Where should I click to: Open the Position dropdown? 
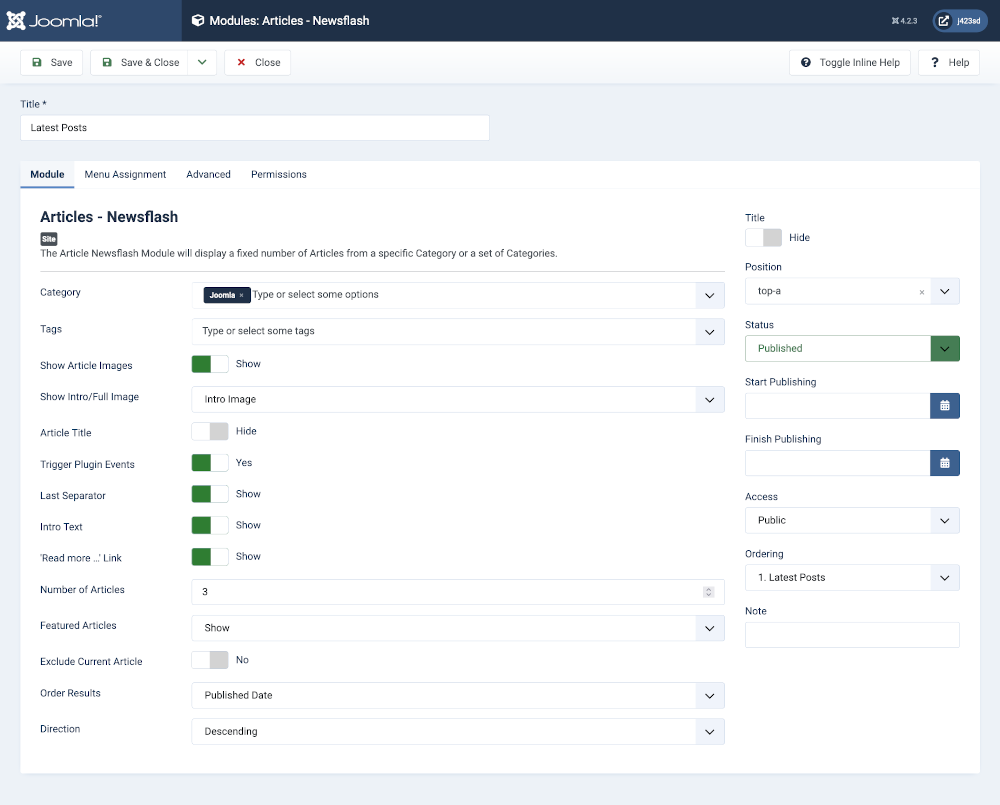[944, 291]
